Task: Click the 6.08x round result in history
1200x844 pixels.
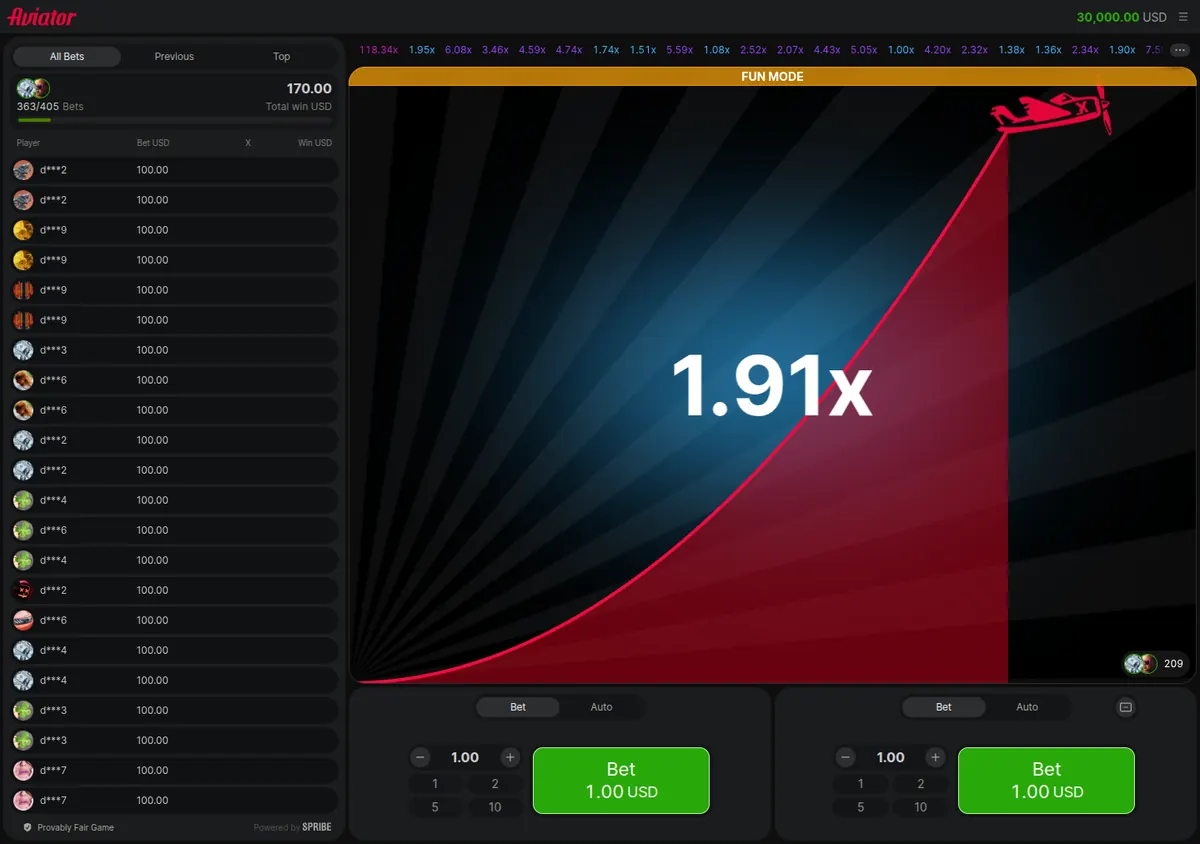Action: click(x=459, y=49)
